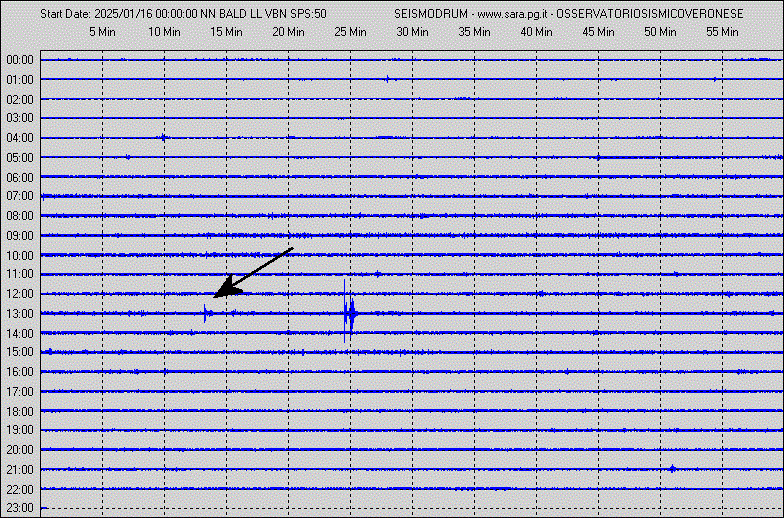Click the 40 Min column header
784x518 pixels.
[536, 32]
